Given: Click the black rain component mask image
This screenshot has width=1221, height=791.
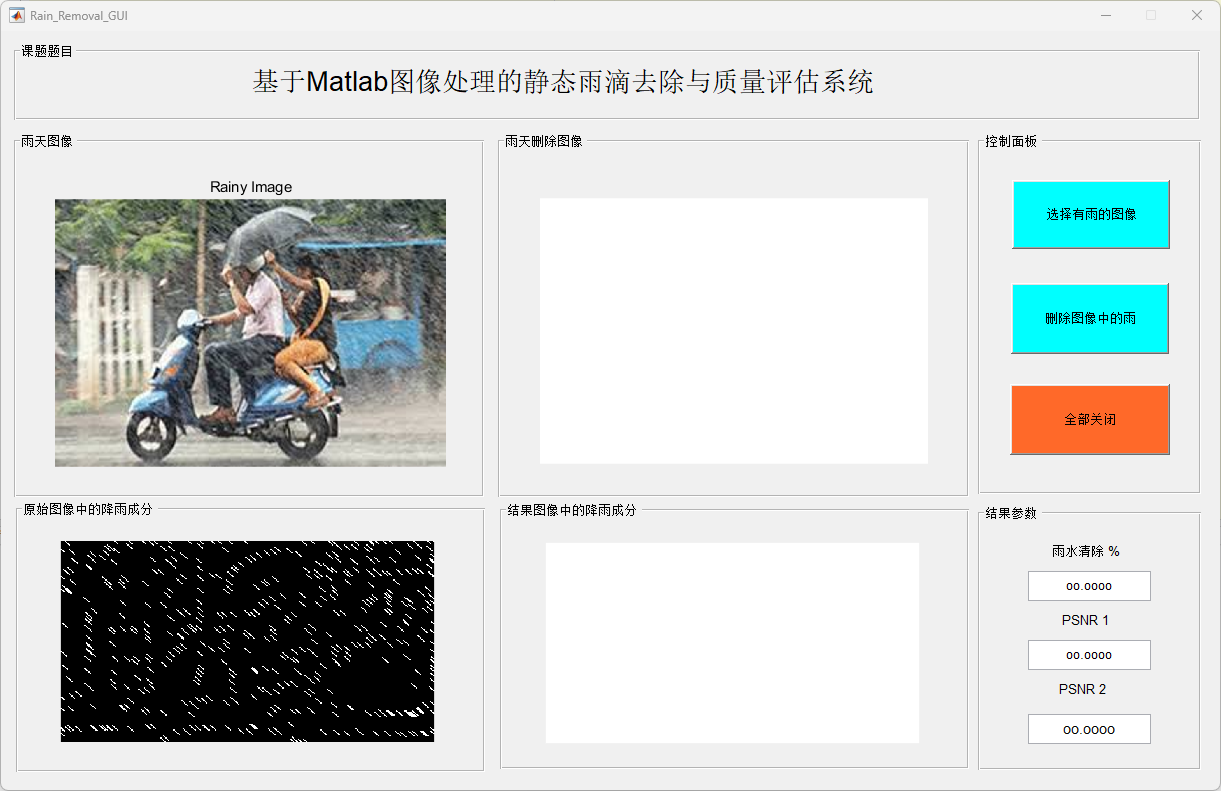Looking at the screenshot, I should tap(247, 641).
